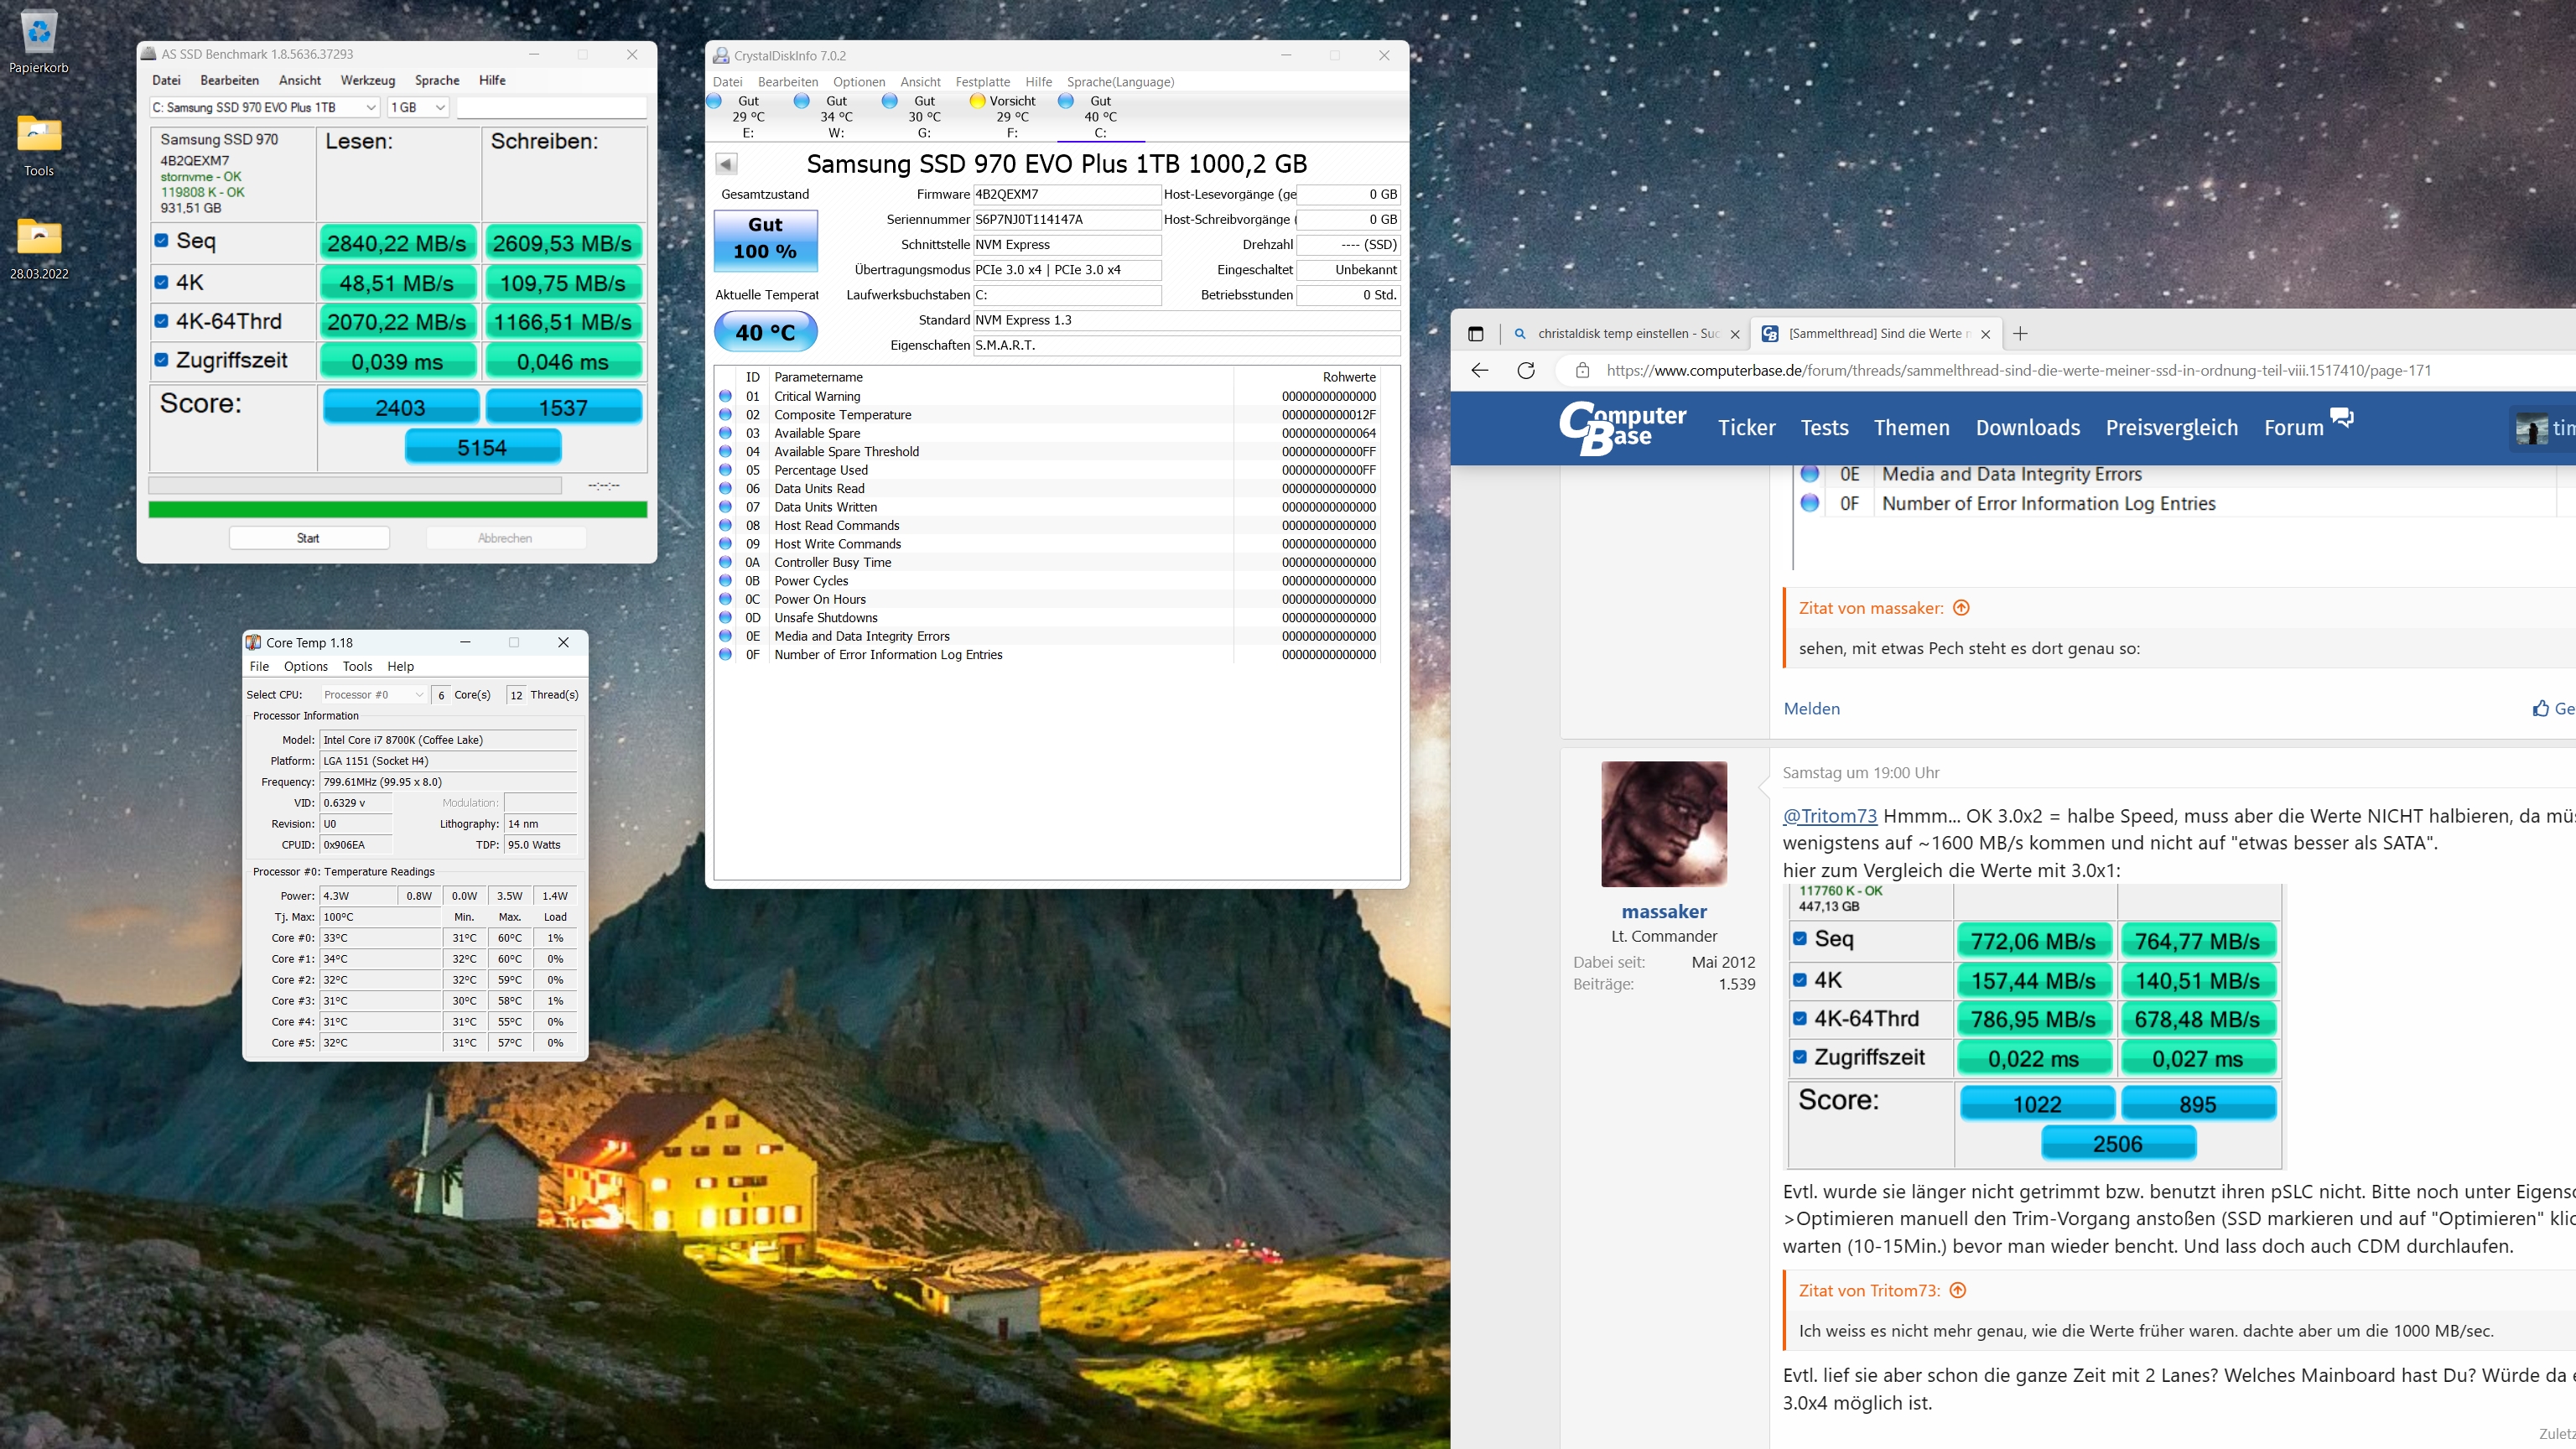Click the back arrow in CrystalDiskInfo
This screenshot has width=2576, height=1449.
tap(727, 164)
